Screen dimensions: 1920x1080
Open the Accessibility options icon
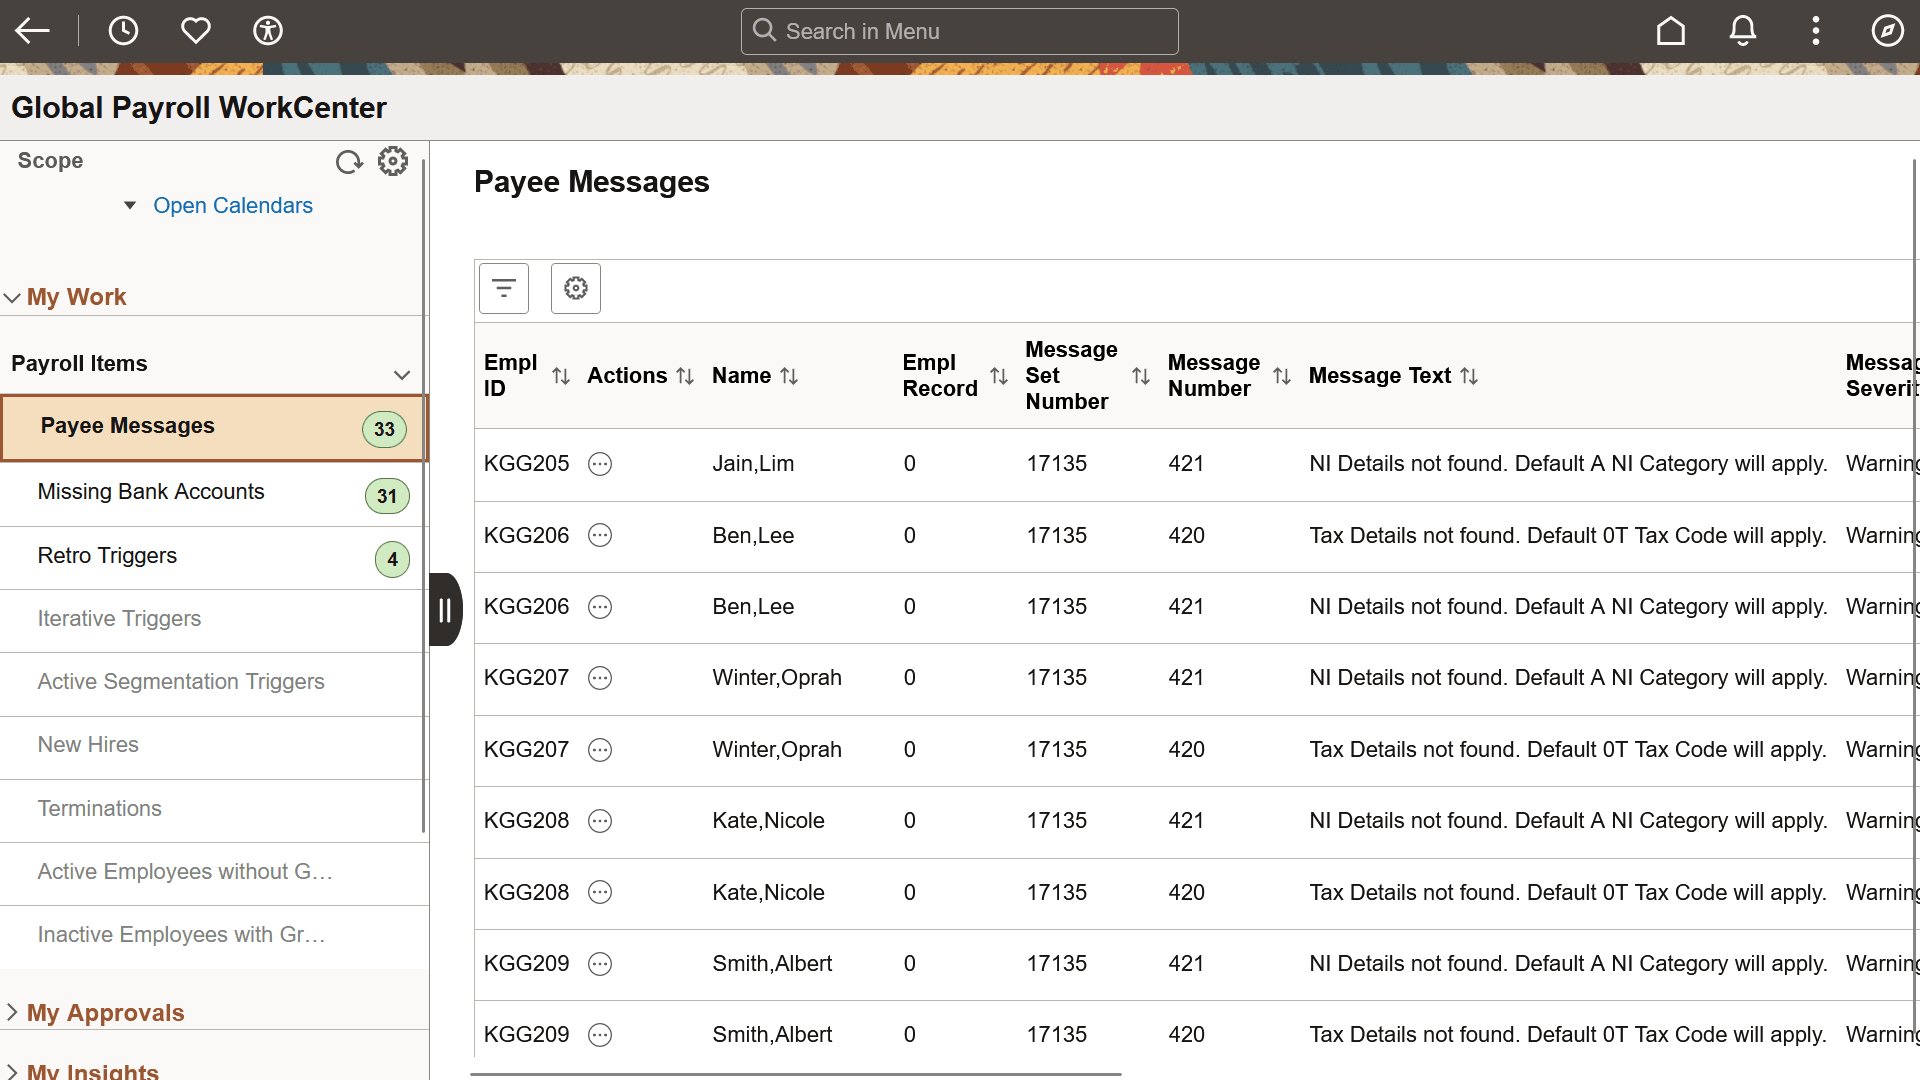[x=268, y=30]
